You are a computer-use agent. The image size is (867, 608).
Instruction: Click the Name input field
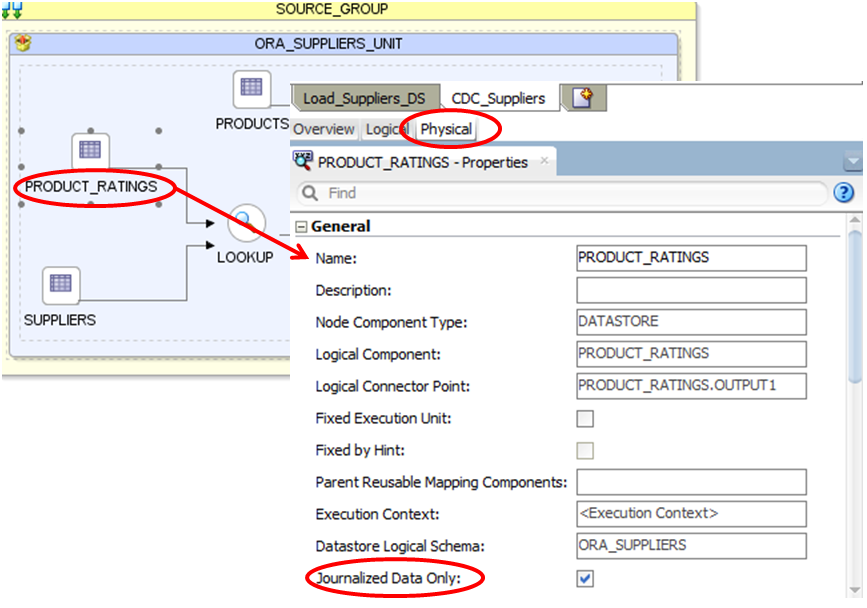click(x=691, y=258)
